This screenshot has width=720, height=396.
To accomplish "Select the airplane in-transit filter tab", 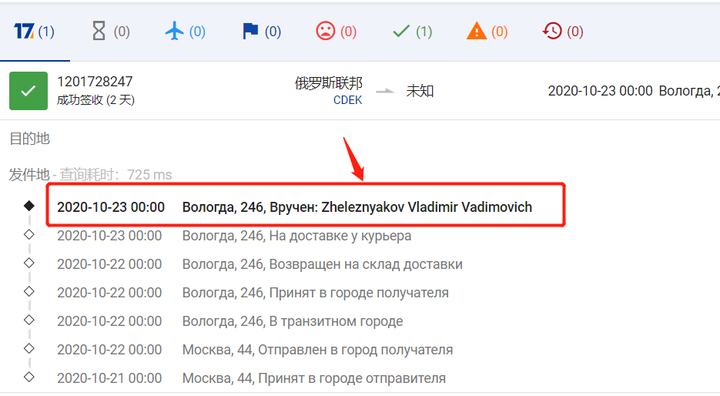I will [x=185, y=31].
